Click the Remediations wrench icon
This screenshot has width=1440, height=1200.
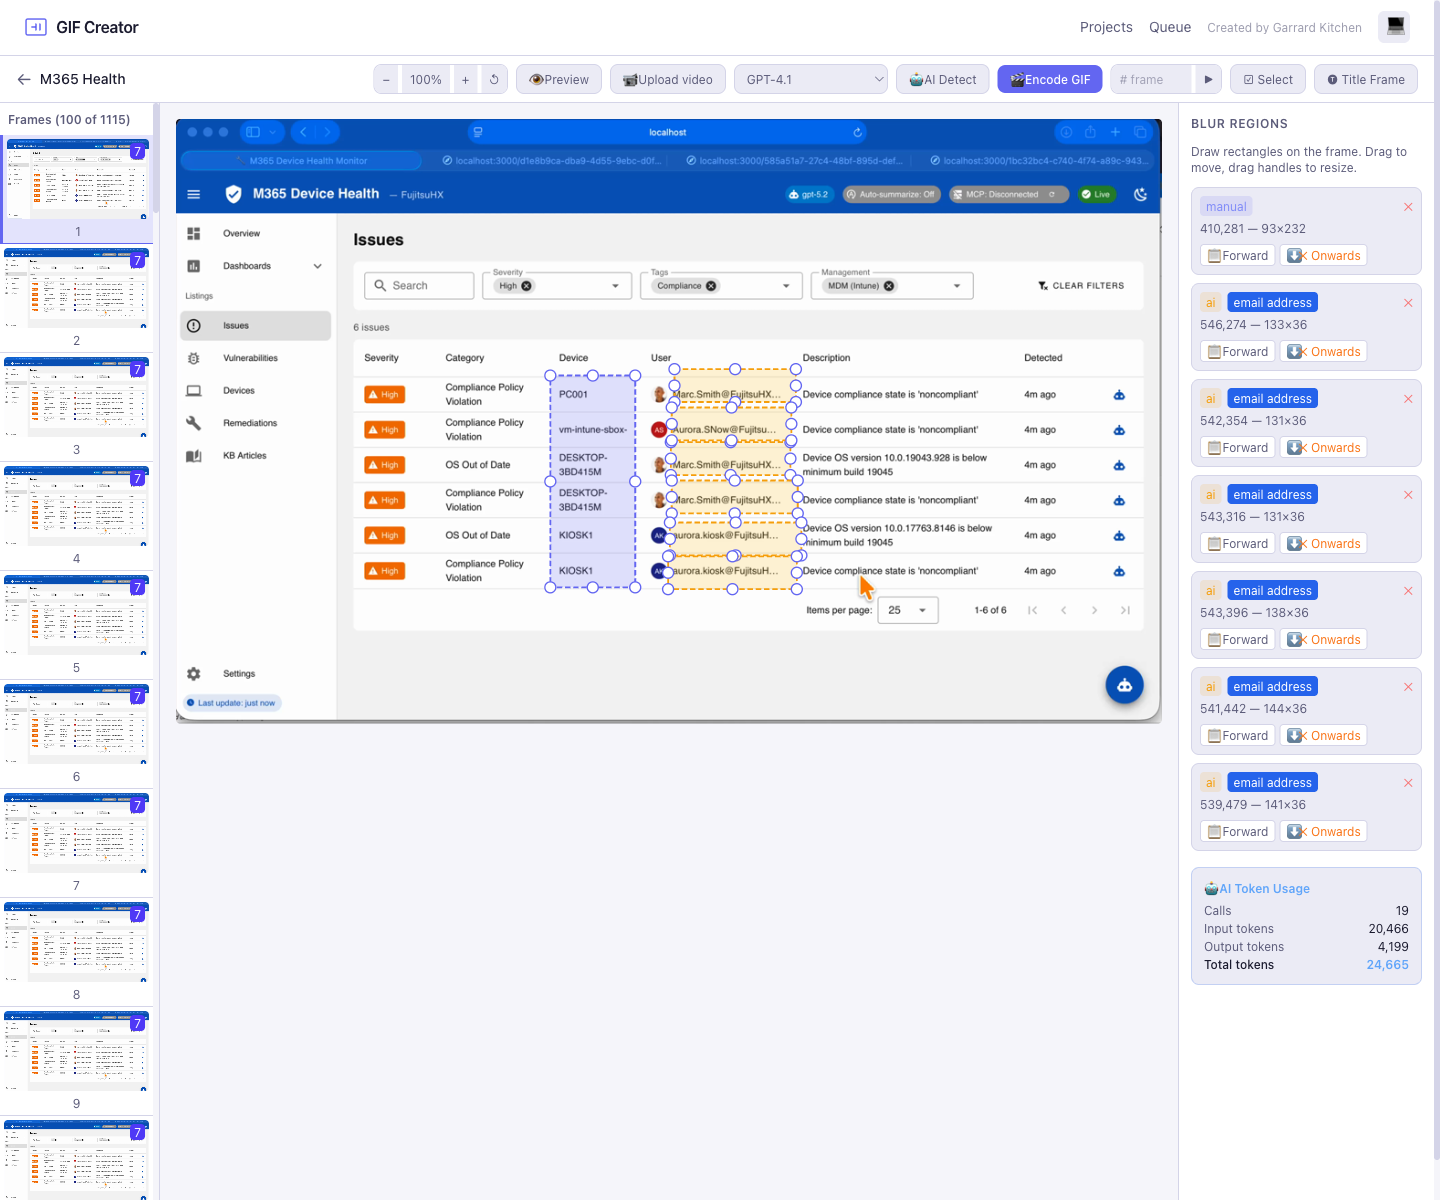pyautogui.click(x=194, y=422)
